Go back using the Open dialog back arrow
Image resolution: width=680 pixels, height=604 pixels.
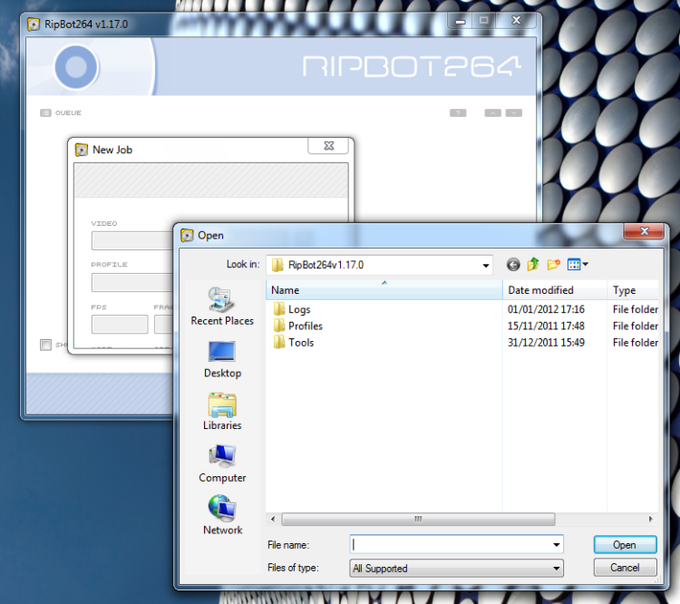pos(513,264)
